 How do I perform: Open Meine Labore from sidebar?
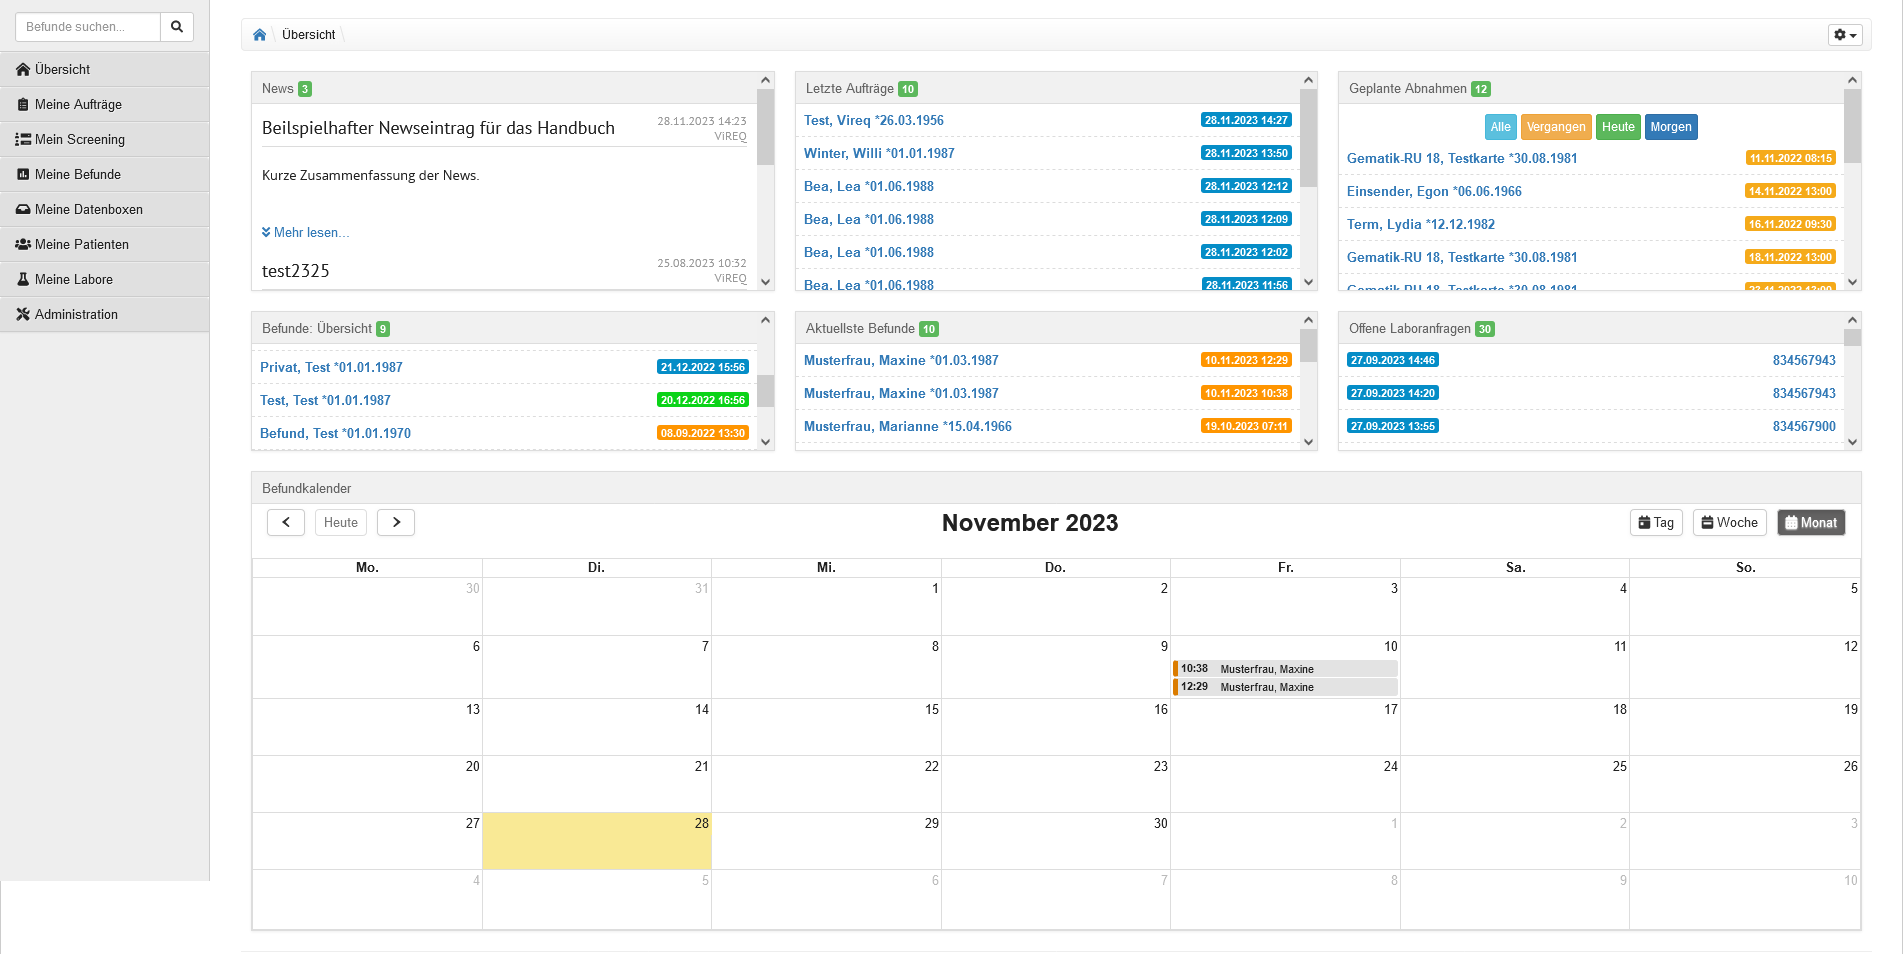[x=73, y=279]
